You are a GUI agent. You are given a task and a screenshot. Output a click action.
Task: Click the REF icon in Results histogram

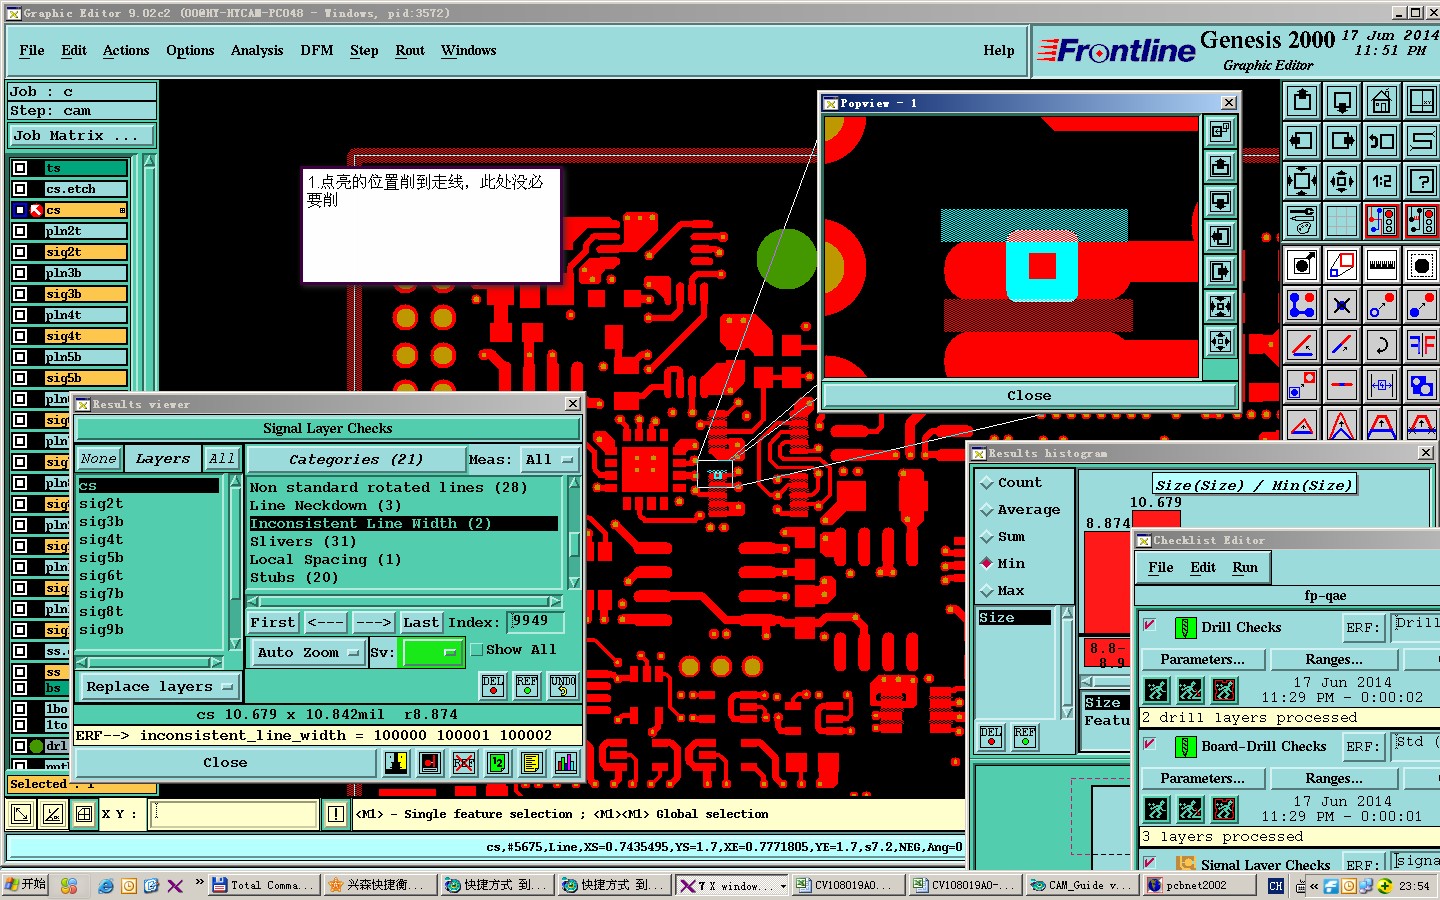[x=1025, y=737]
